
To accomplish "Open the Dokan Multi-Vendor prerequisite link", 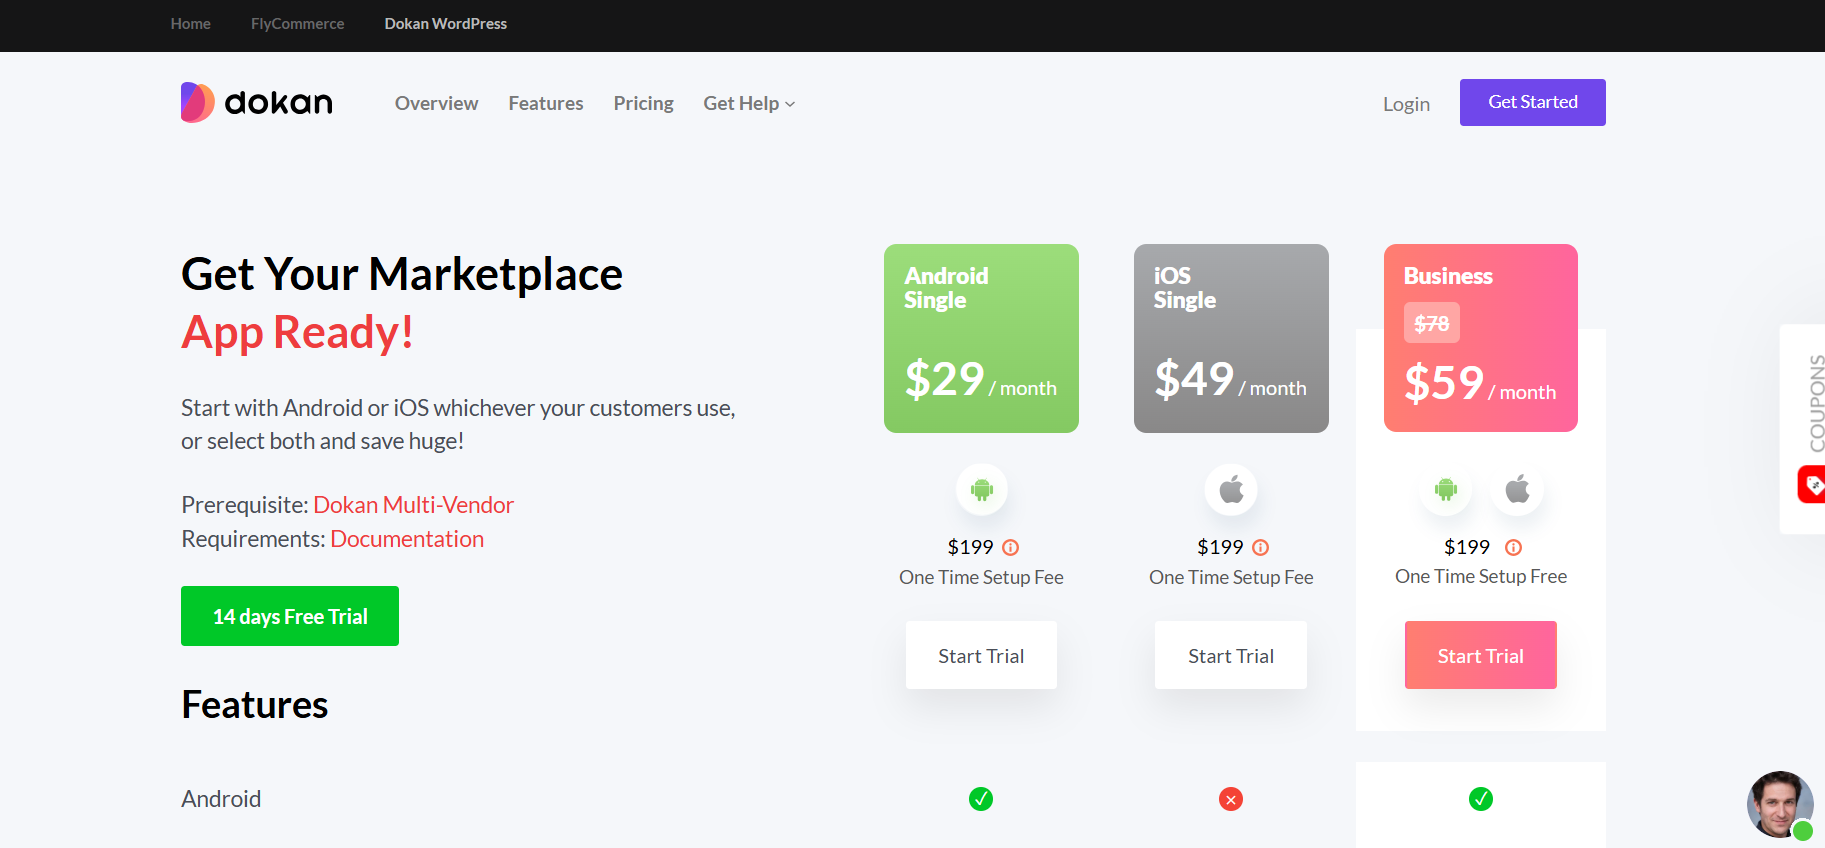I will [x=413, y=505].
